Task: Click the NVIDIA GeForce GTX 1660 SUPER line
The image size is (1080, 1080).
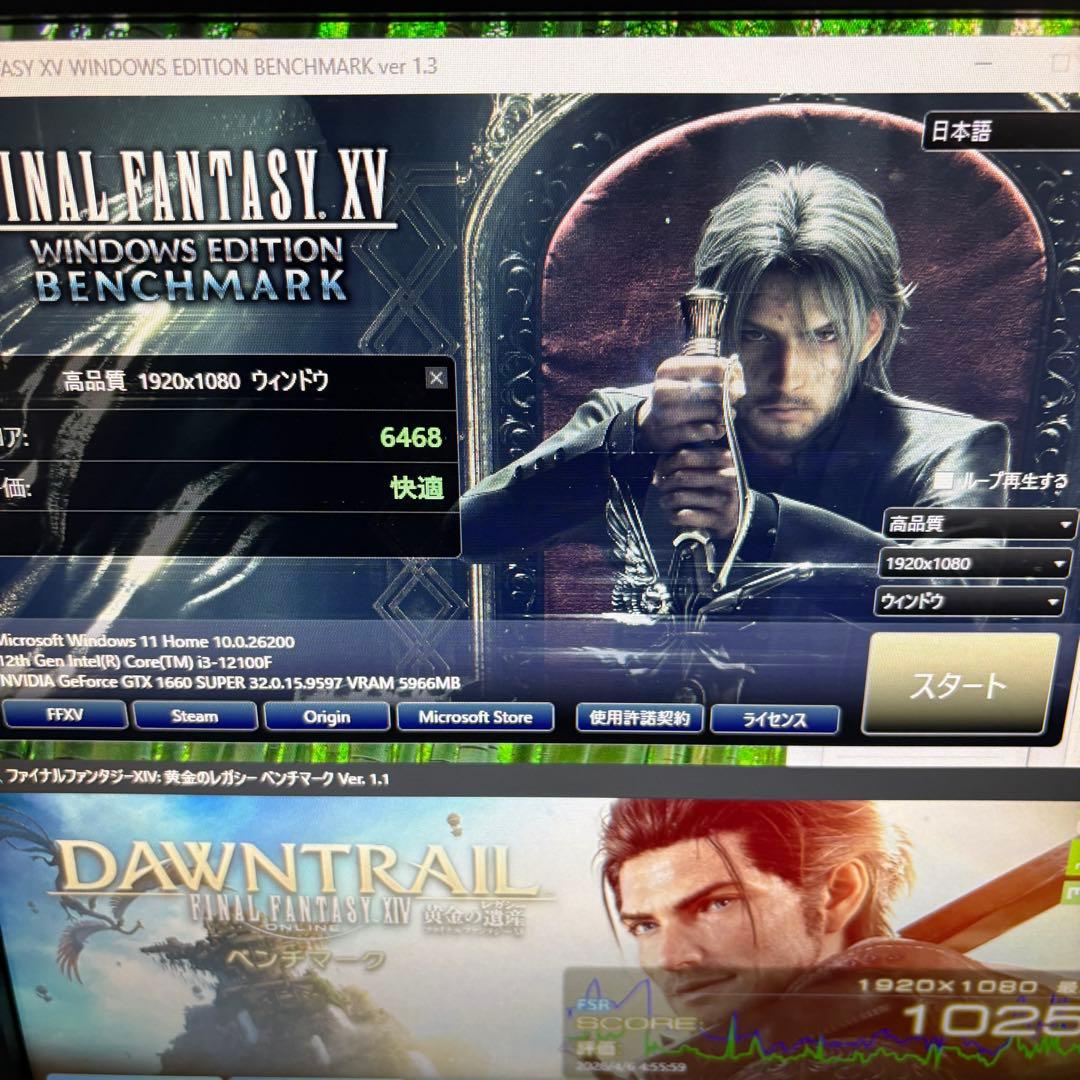Action: click(x=229, y=683)
